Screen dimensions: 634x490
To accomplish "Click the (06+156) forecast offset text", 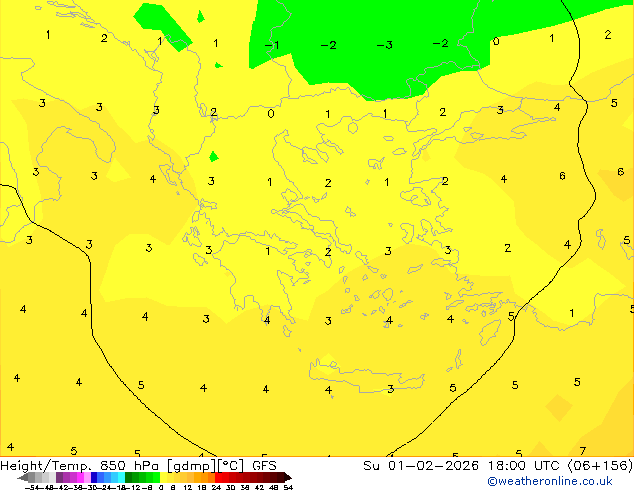I will 600,466.
